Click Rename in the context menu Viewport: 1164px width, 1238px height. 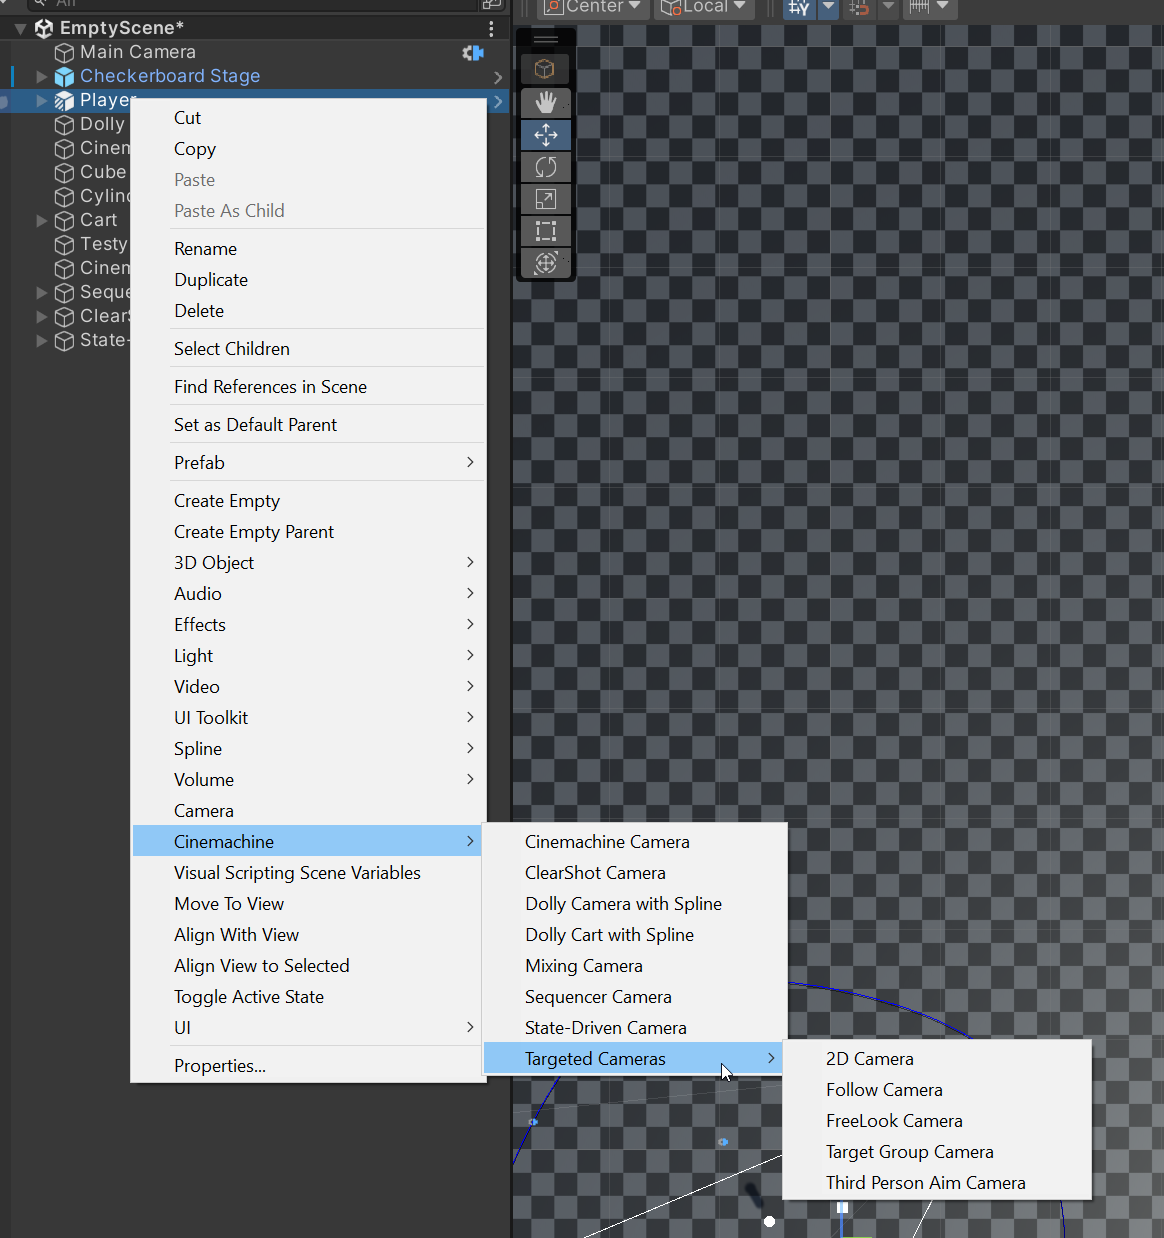coord(205,248)
